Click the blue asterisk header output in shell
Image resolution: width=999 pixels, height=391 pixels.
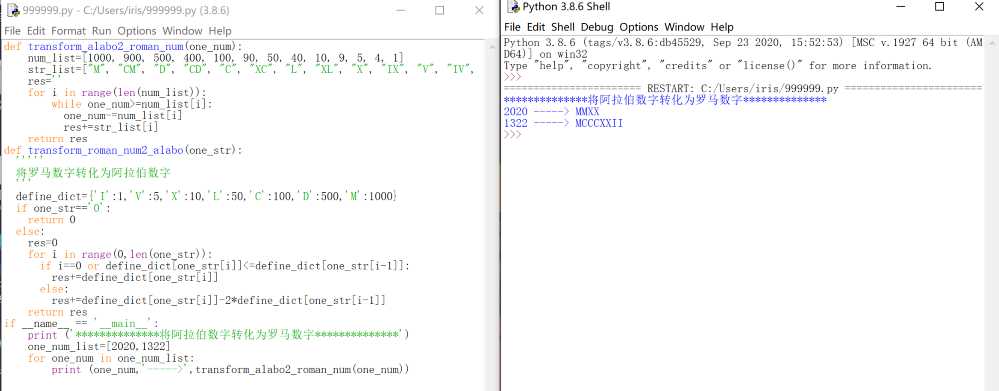tap(665, 100)
